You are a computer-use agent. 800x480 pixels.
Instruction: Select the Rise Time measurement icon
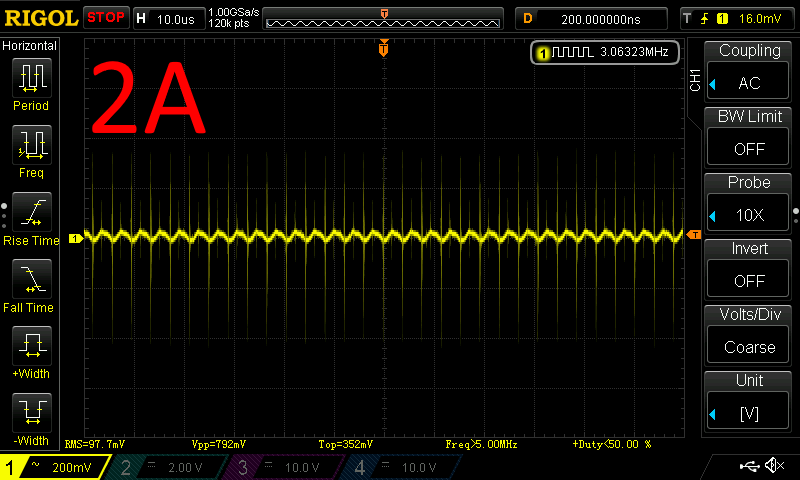32,212
